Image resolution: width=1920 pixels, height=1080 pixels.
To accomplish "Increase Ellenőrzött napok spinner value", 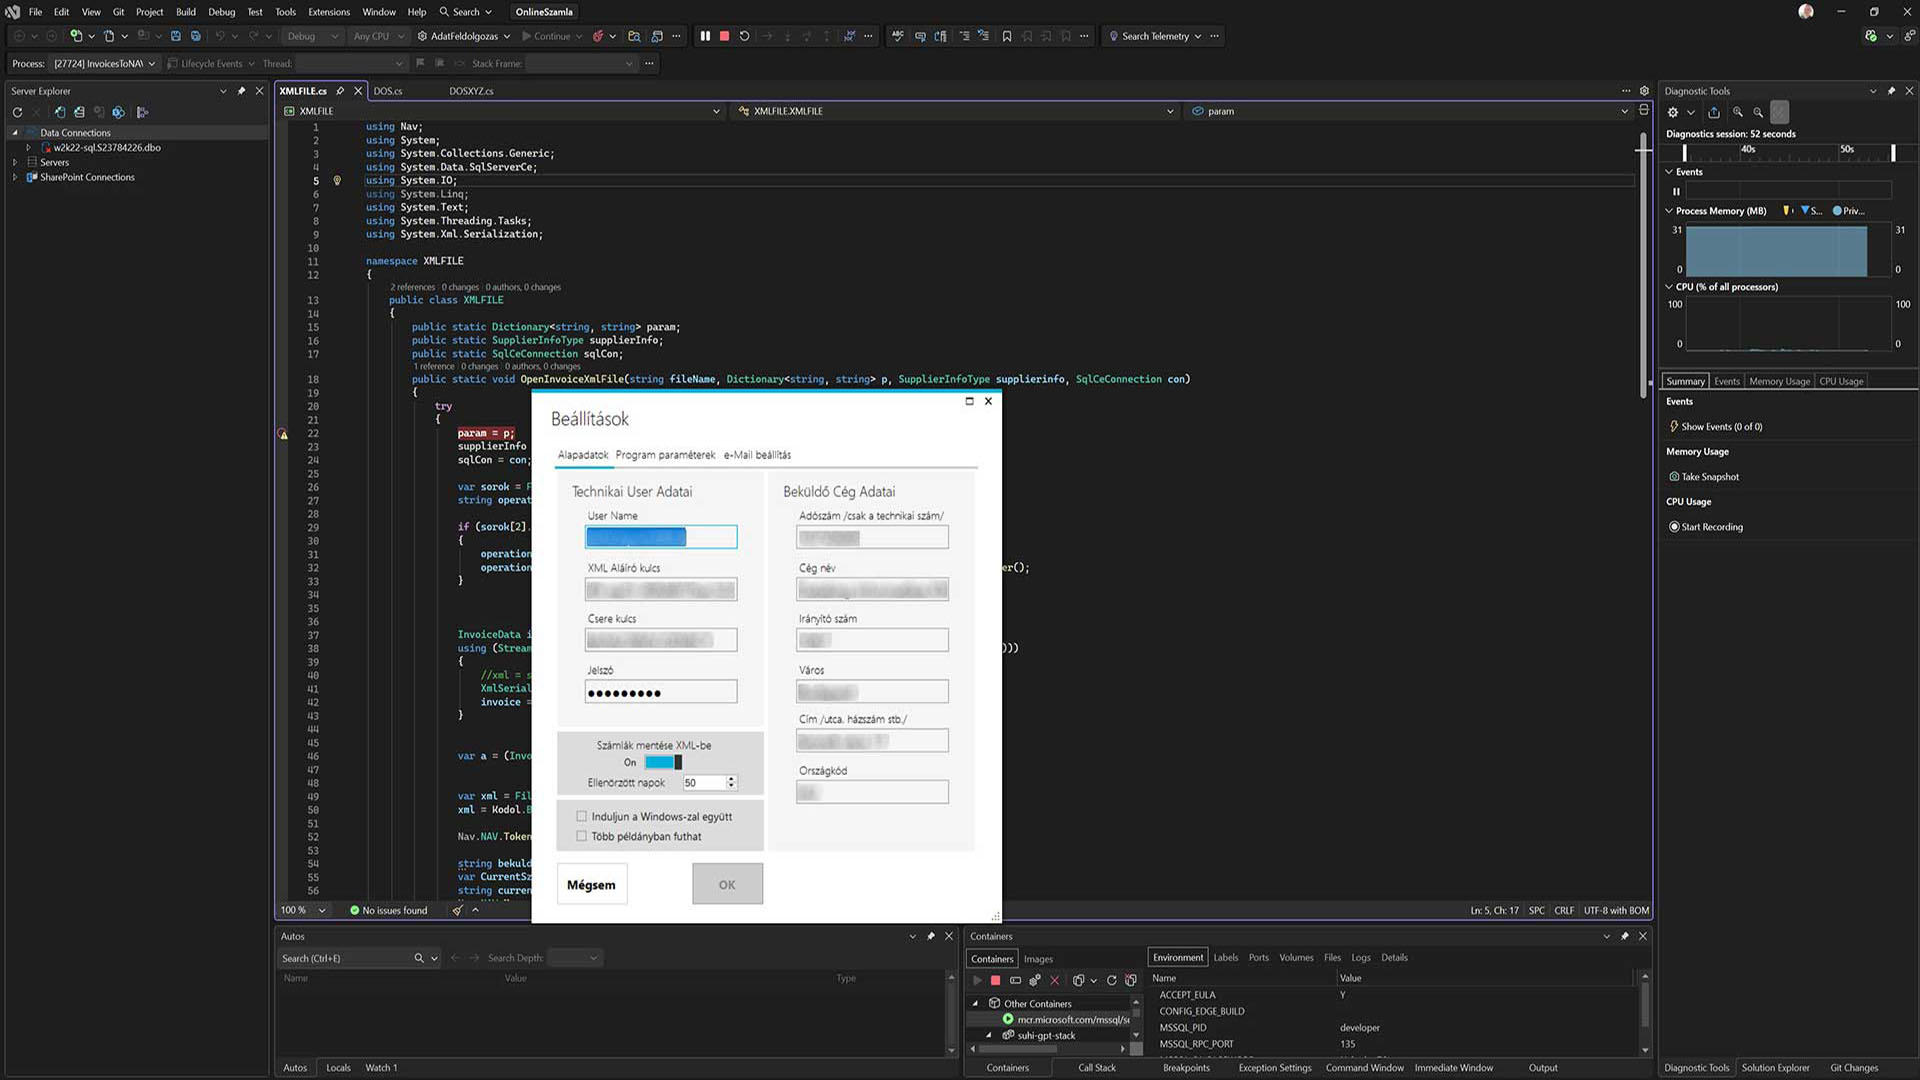I will click(x=731, y=779).
